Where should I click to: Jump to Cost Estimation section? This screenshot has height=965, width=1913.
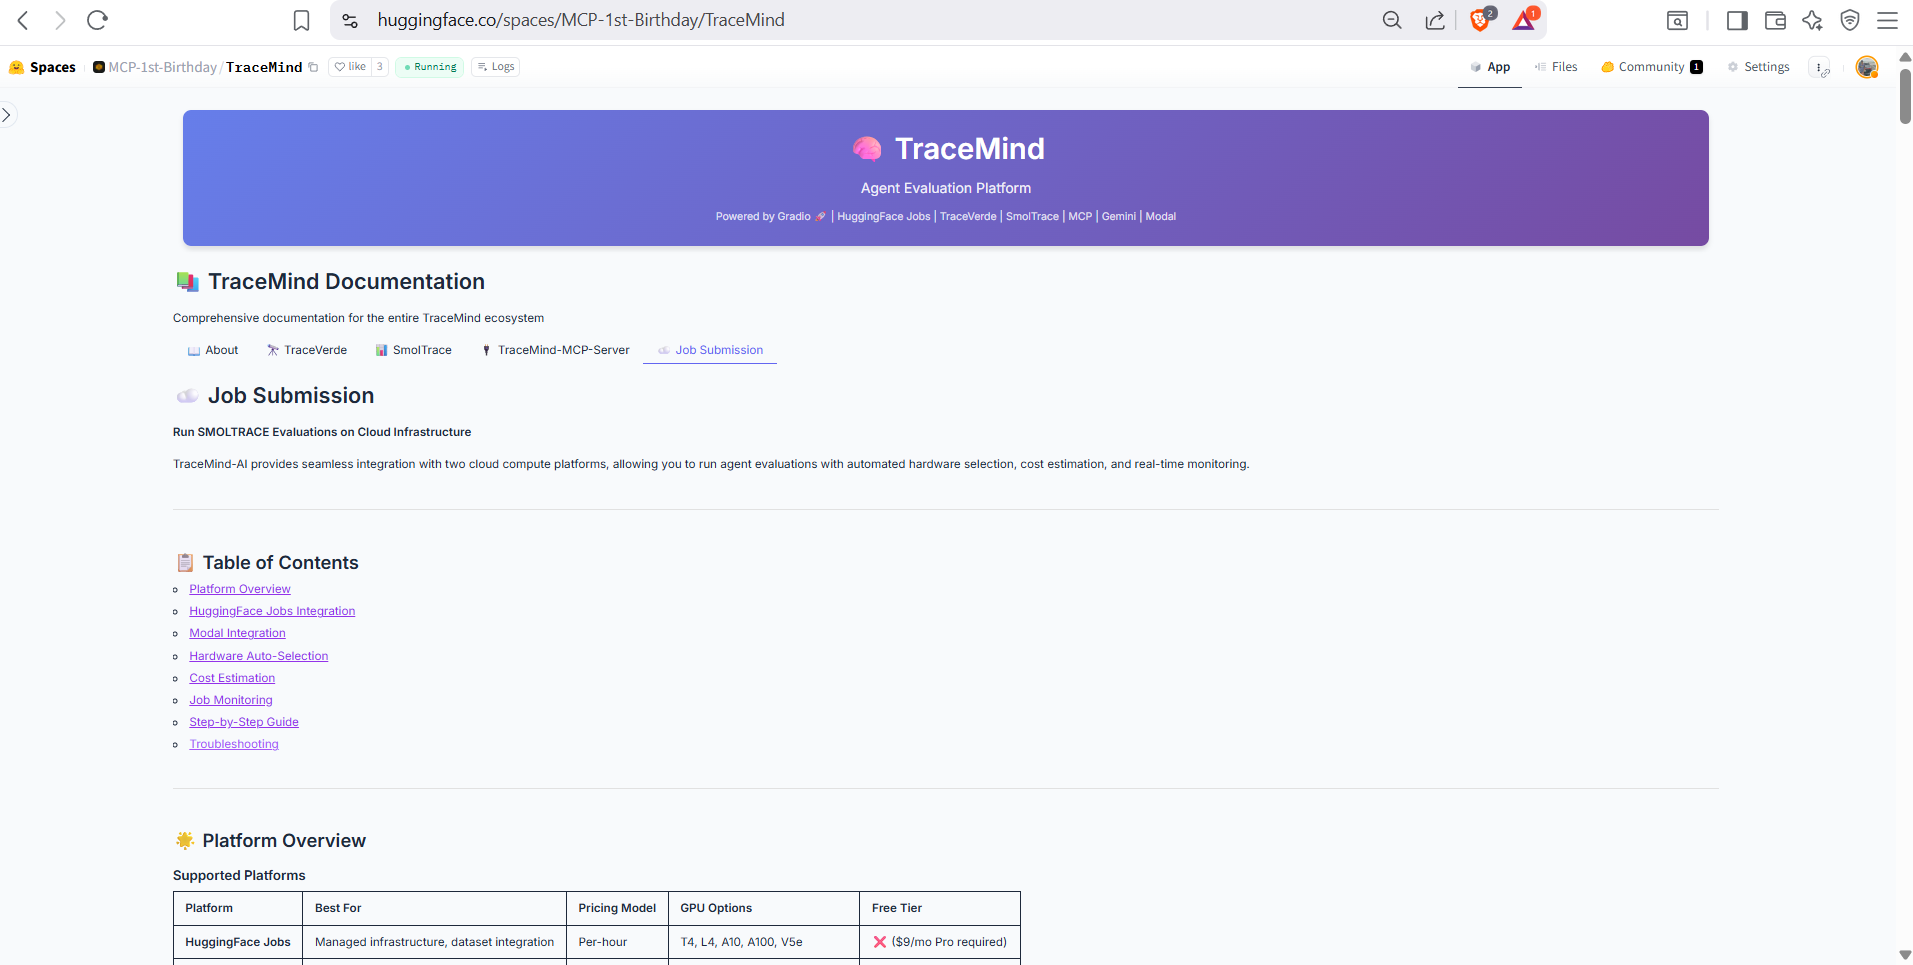point(232,678)
